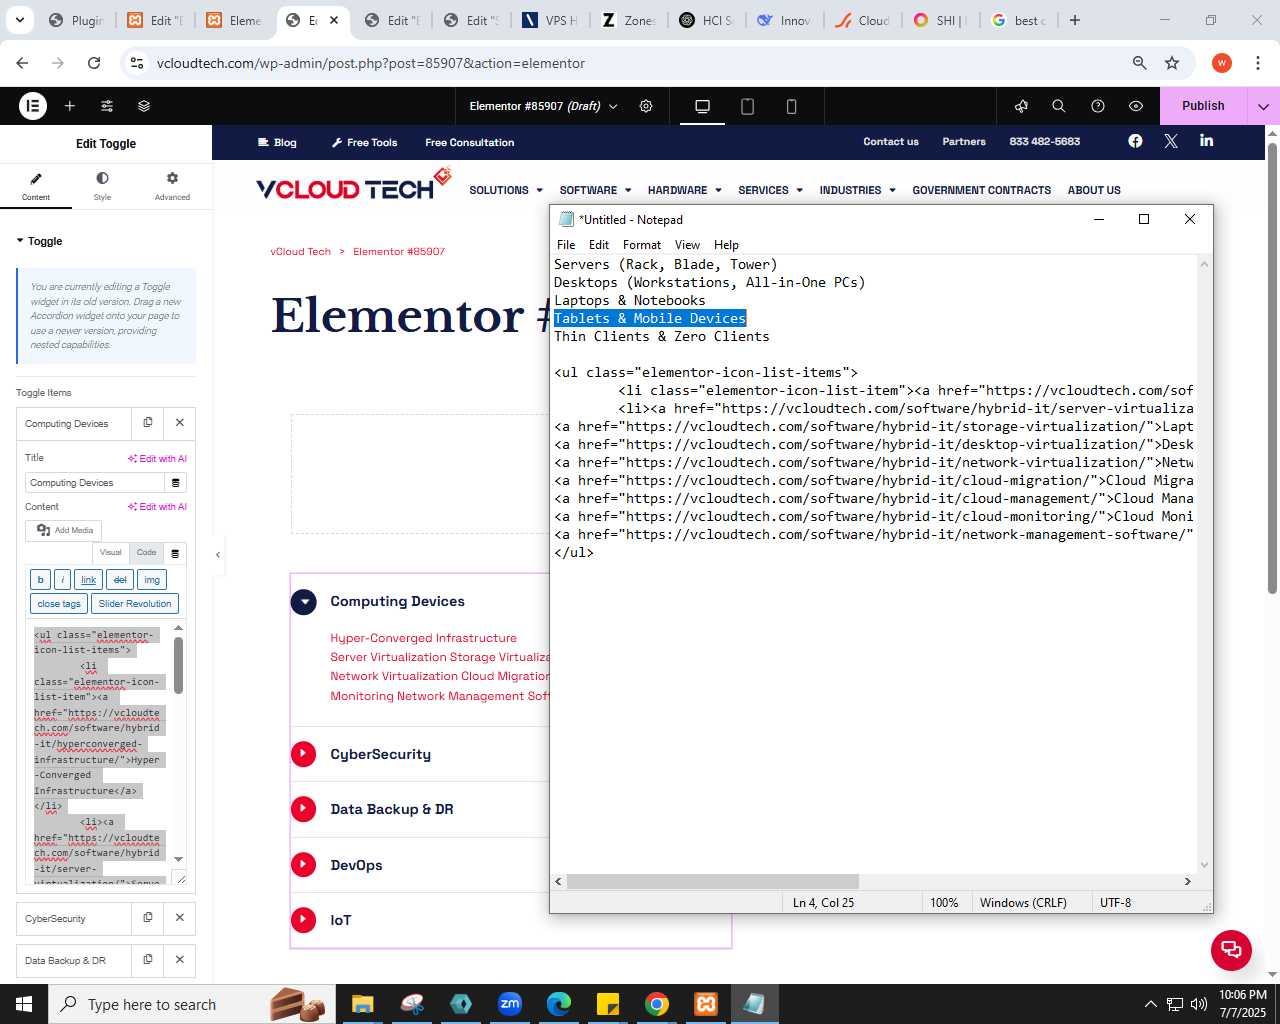The height and width of the screenshot is (1024, 1280).
Task: Remove the Computing Devices toggle item
Action: [x=180, y=423]
